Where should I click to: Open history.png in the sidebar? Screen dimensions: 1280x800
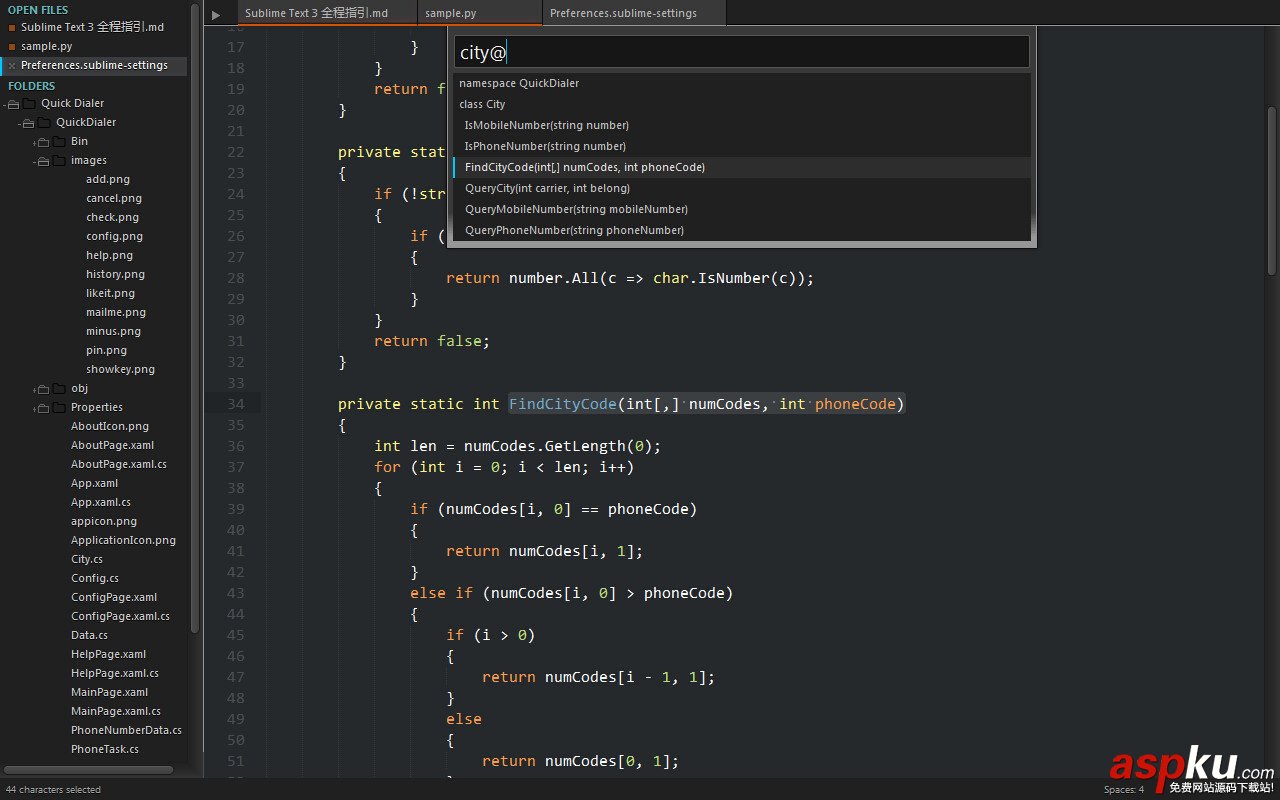point(115,274)
